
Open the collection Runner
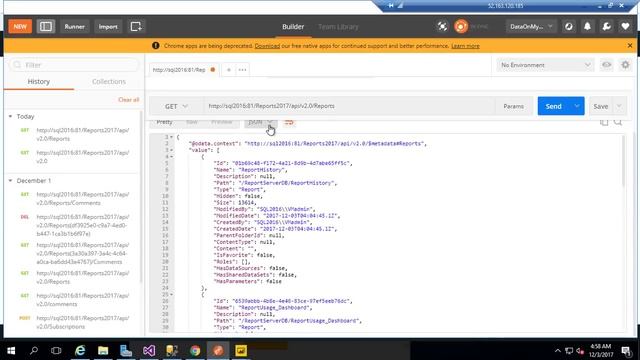[x=74, y=27]
